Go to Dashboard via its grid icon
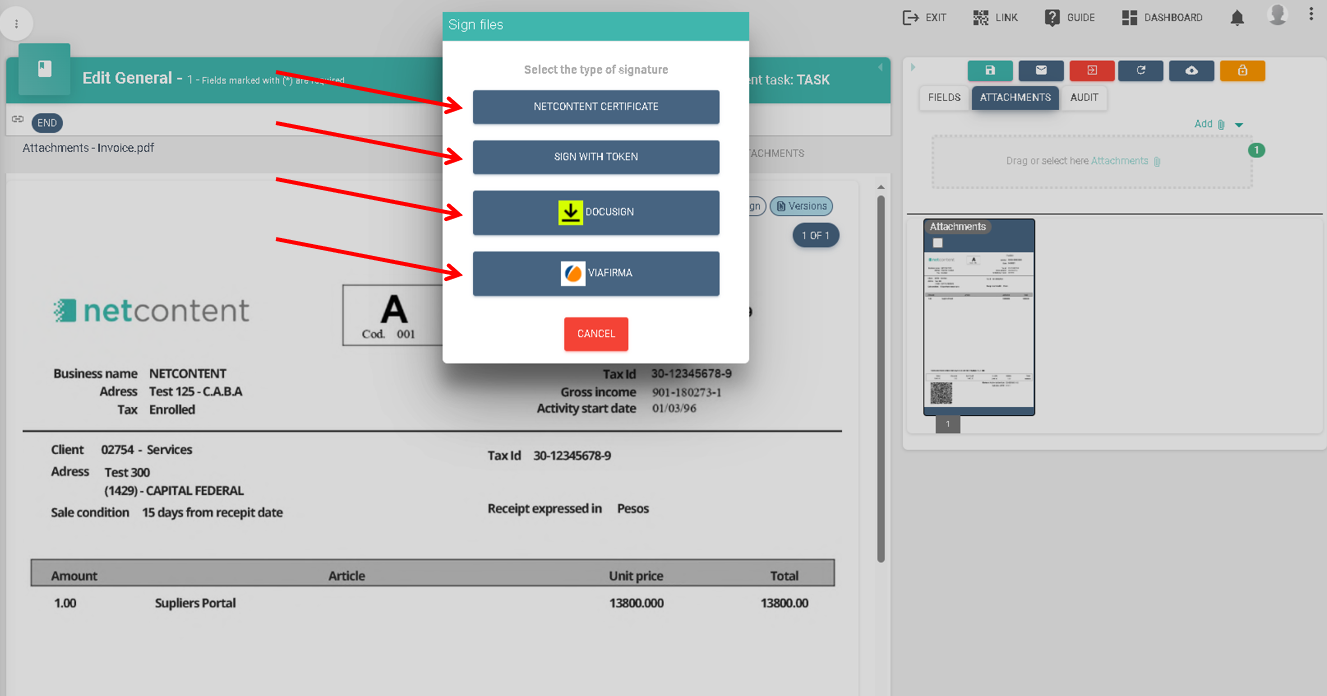The height and width of the screenshot is (696, 1327). tap(1130, 17)
